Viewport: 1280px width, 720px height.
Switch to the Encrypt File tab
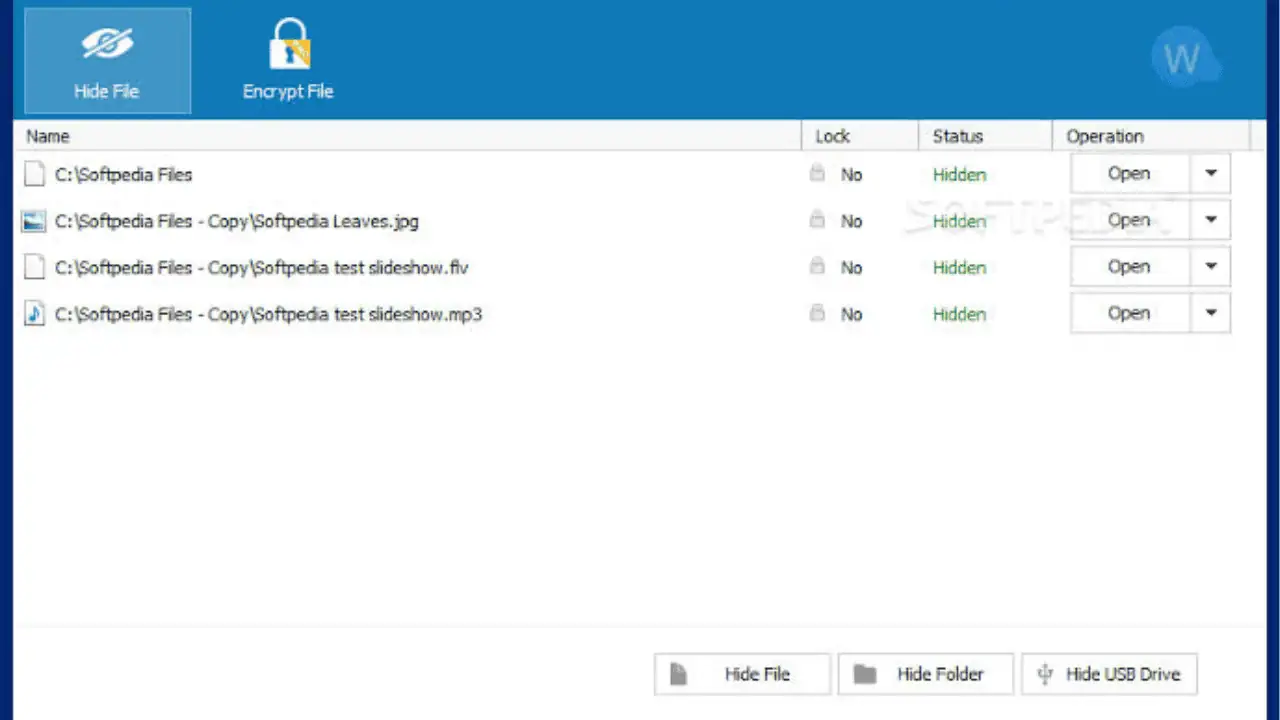(288, 60)
